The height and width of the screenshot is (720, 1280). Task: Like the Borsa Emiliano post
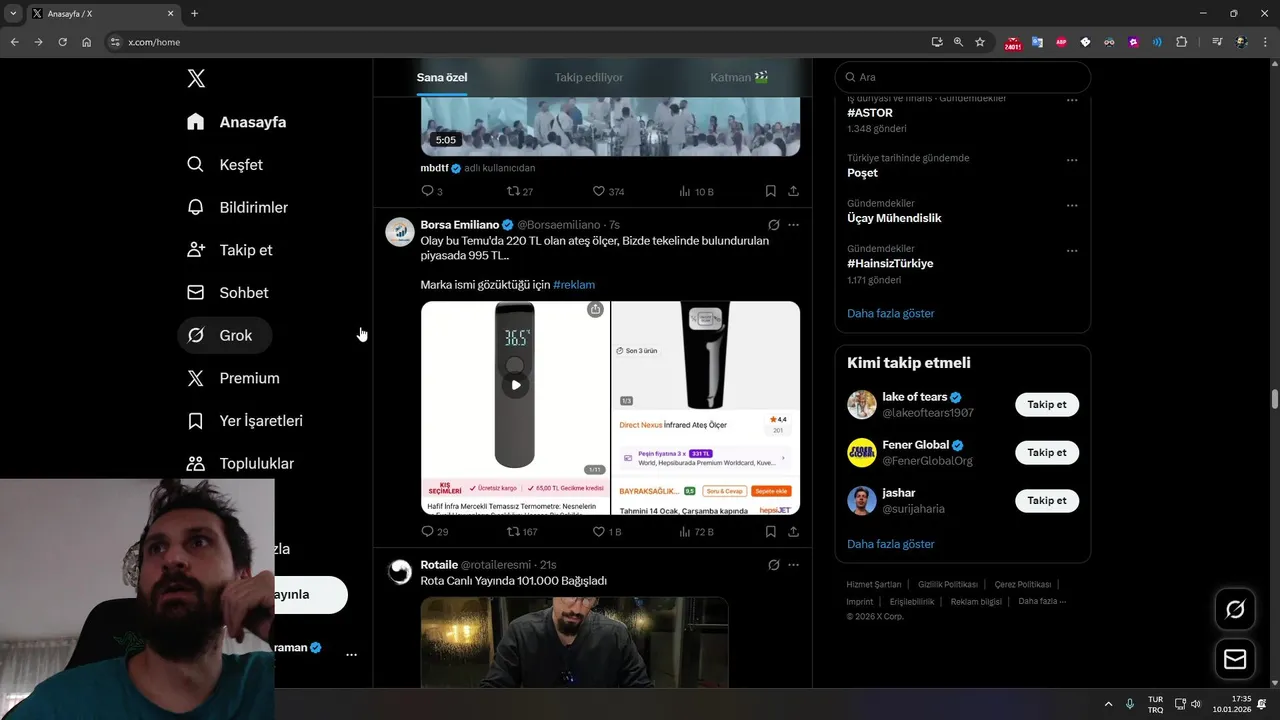[x=599, y=532]
